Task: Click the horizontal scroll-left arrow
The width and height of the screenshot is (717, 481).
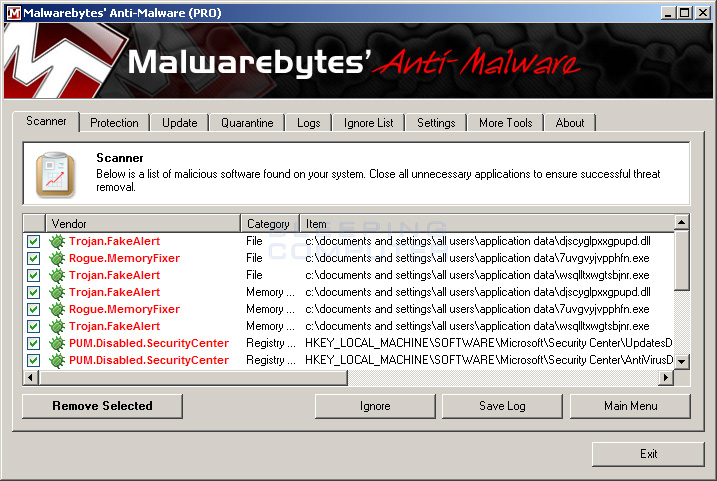Action: [31, 378]
